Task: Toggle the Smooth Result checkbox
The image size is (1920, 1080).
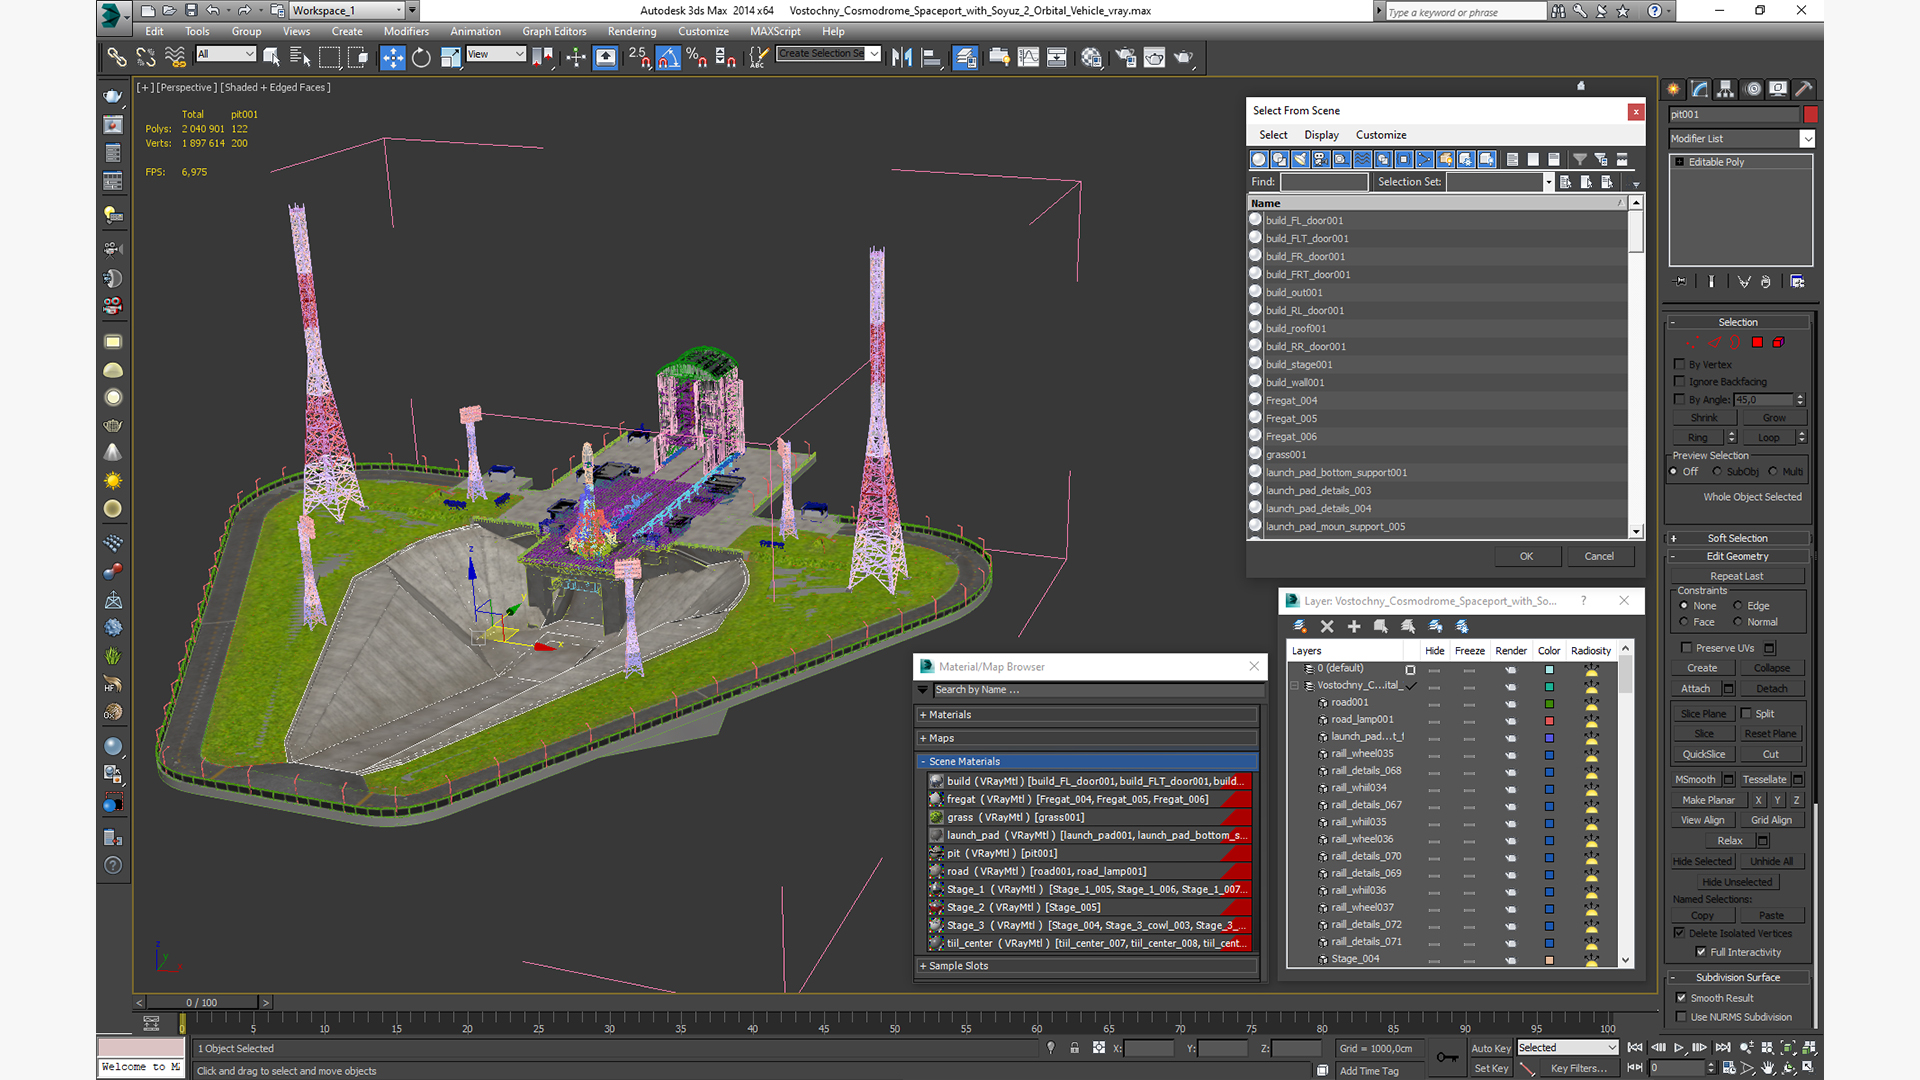Action: coord(1681,998)
